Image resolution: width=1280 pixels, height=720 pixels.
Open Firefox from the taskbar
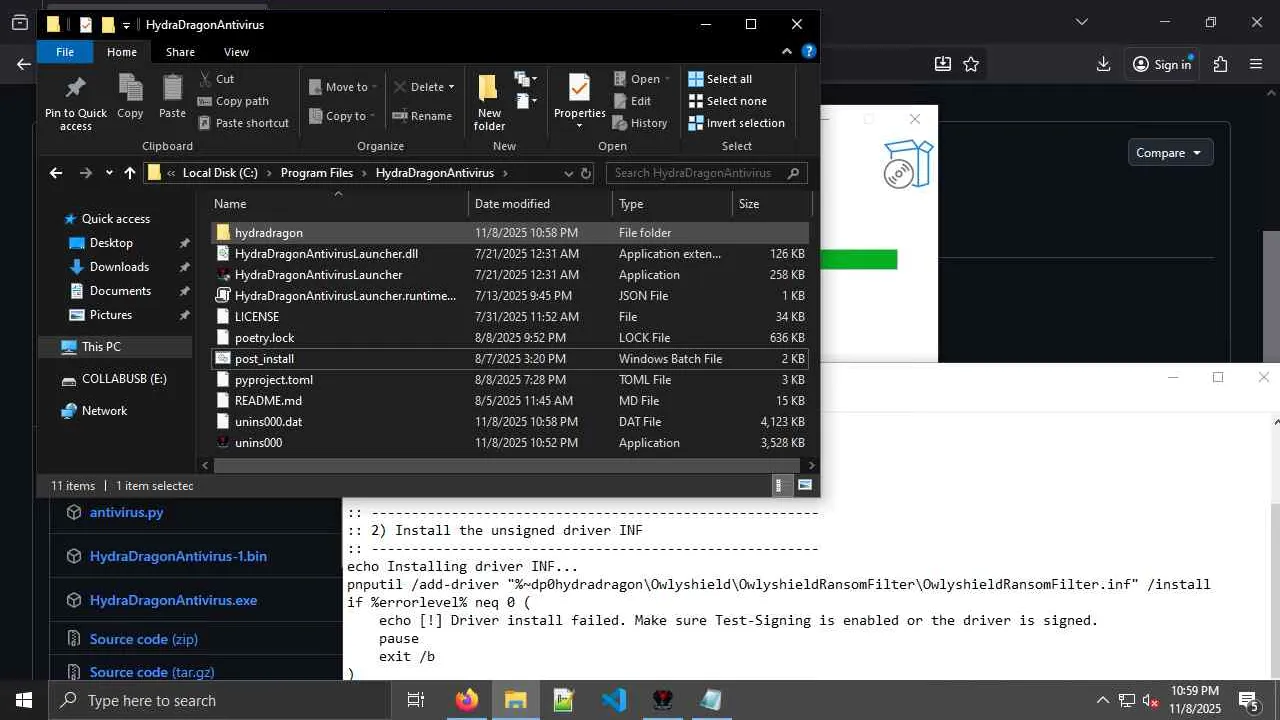467,700
